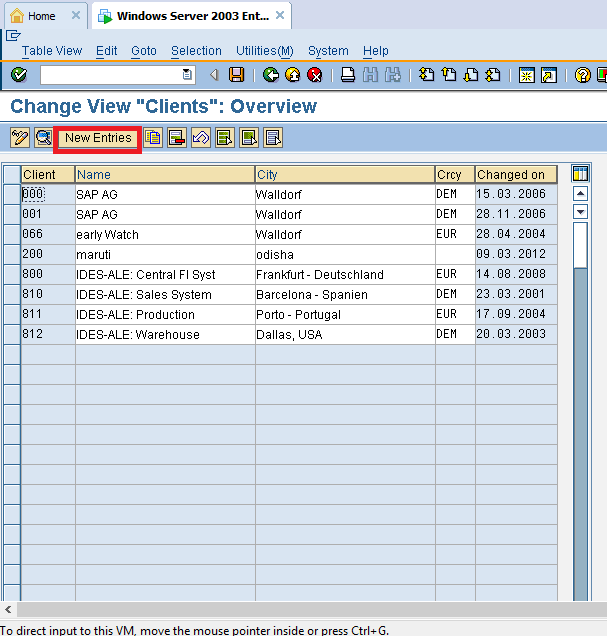The width and height of the screenshot is (607, 636).
Task: Select row for client 066 early Watch
Action: 11,234
